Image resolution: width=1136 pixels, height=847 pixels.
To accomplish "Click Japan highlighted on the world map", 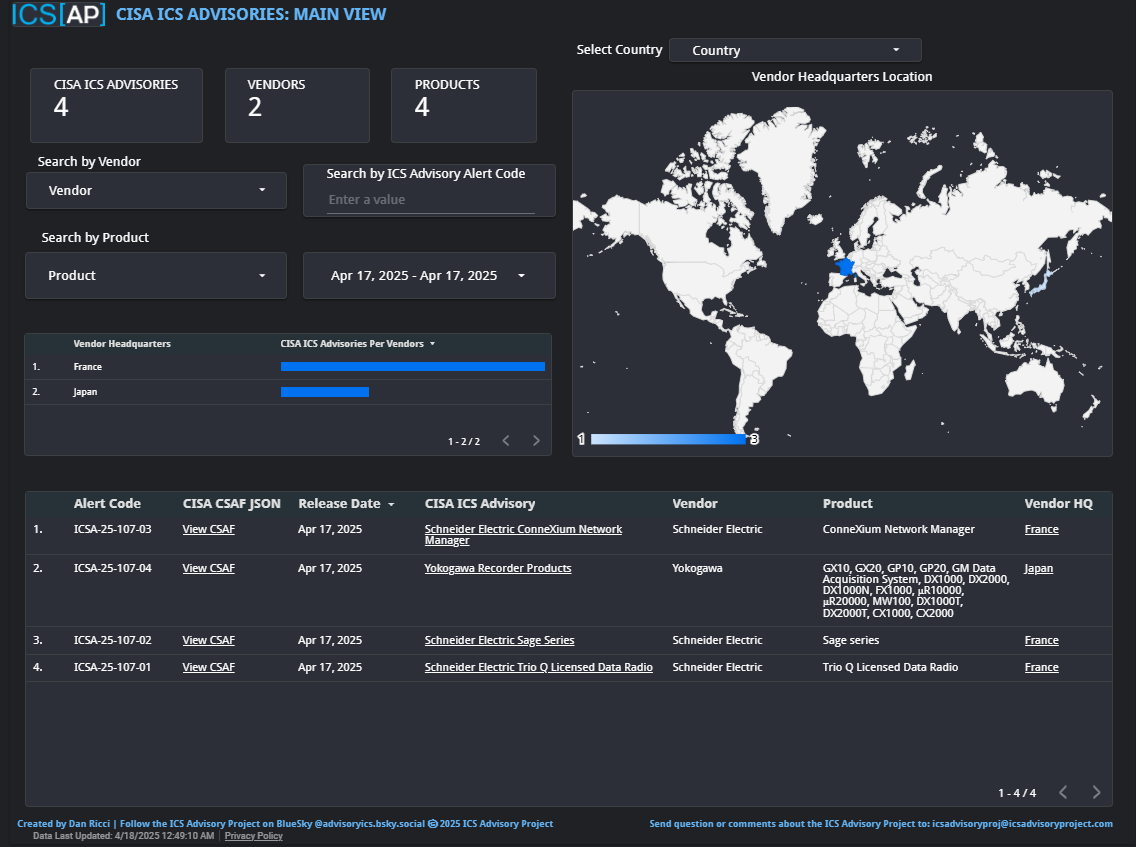I will click(1040, 284).
